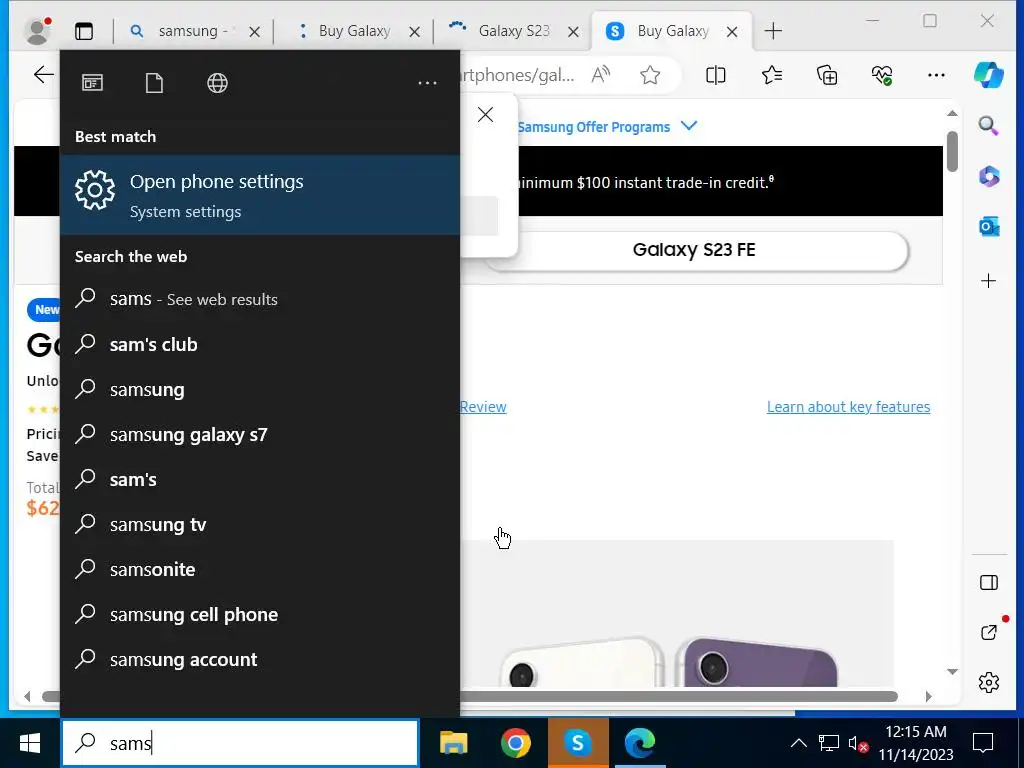Select the Web filter globe icon
Viewport: 1024px width, 768px height.
point(217,83)
